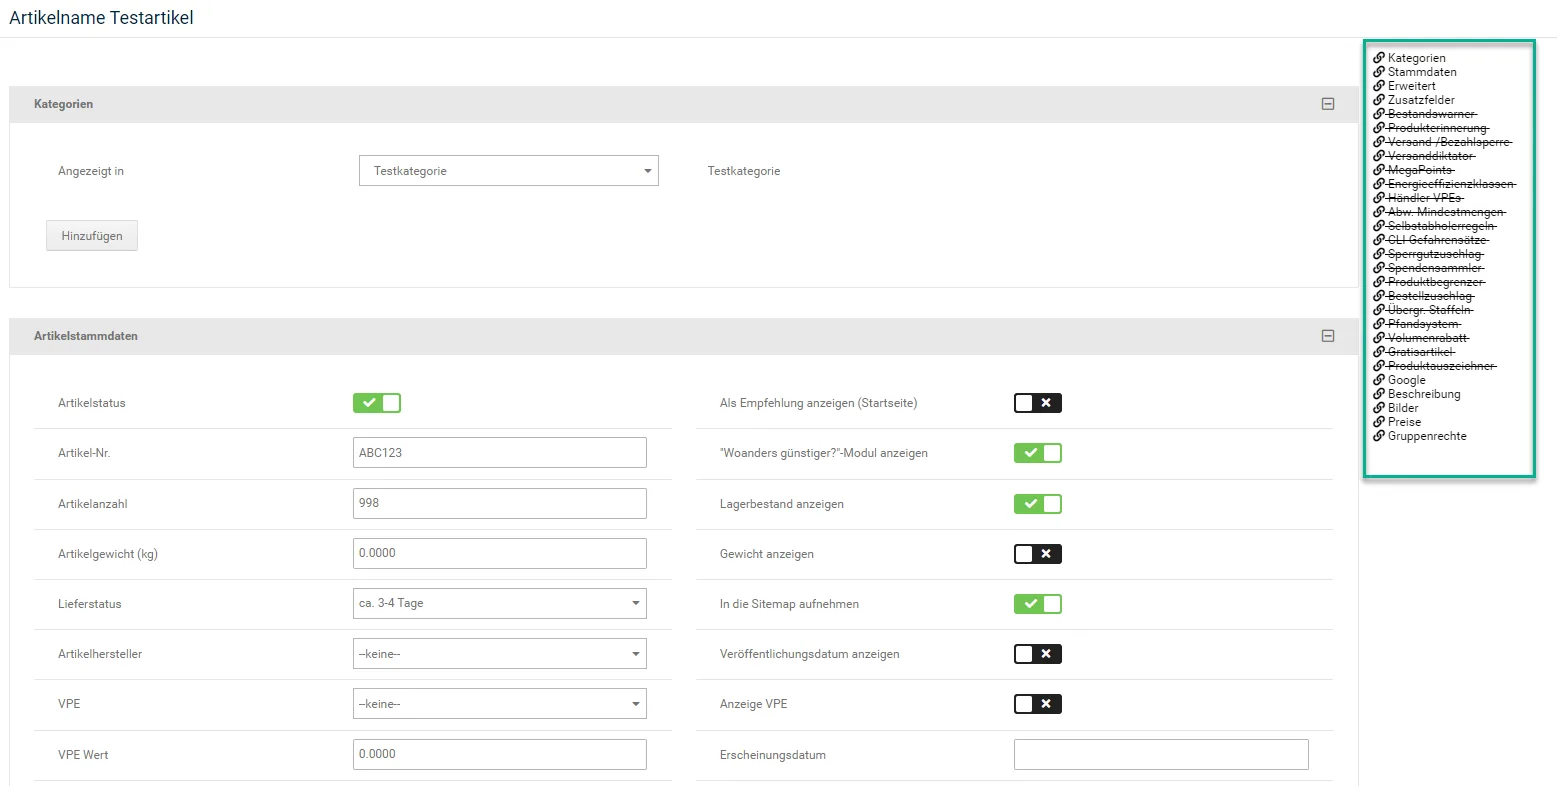Turn on Gewicht anzeigen switch
The height and width of the screenshot is (786, 1557).
[1038, 554]
